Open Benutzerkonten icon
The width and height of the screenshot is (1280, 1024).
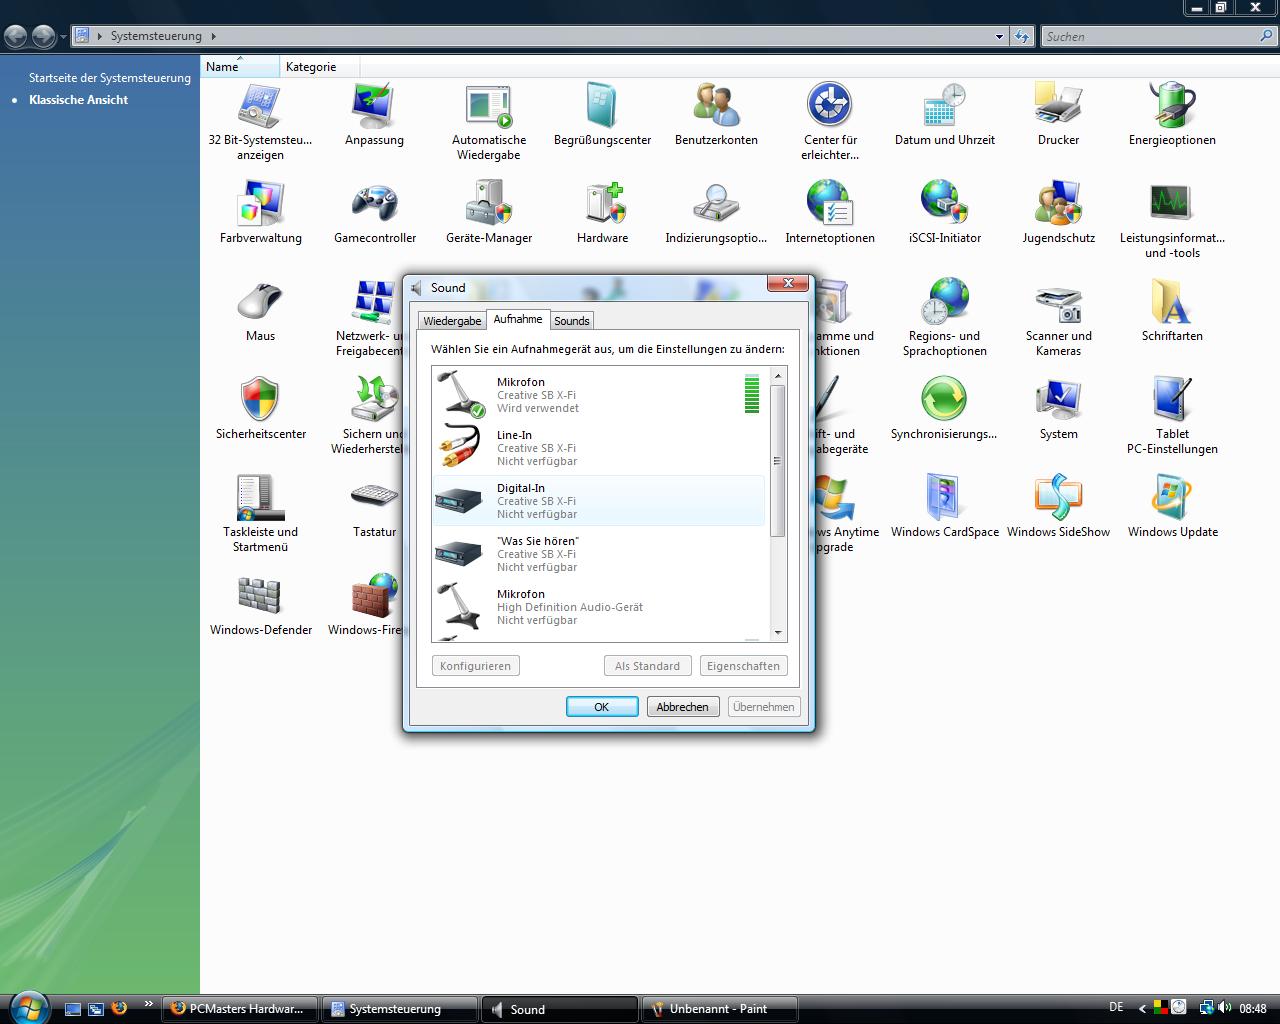tap(716, 106)
